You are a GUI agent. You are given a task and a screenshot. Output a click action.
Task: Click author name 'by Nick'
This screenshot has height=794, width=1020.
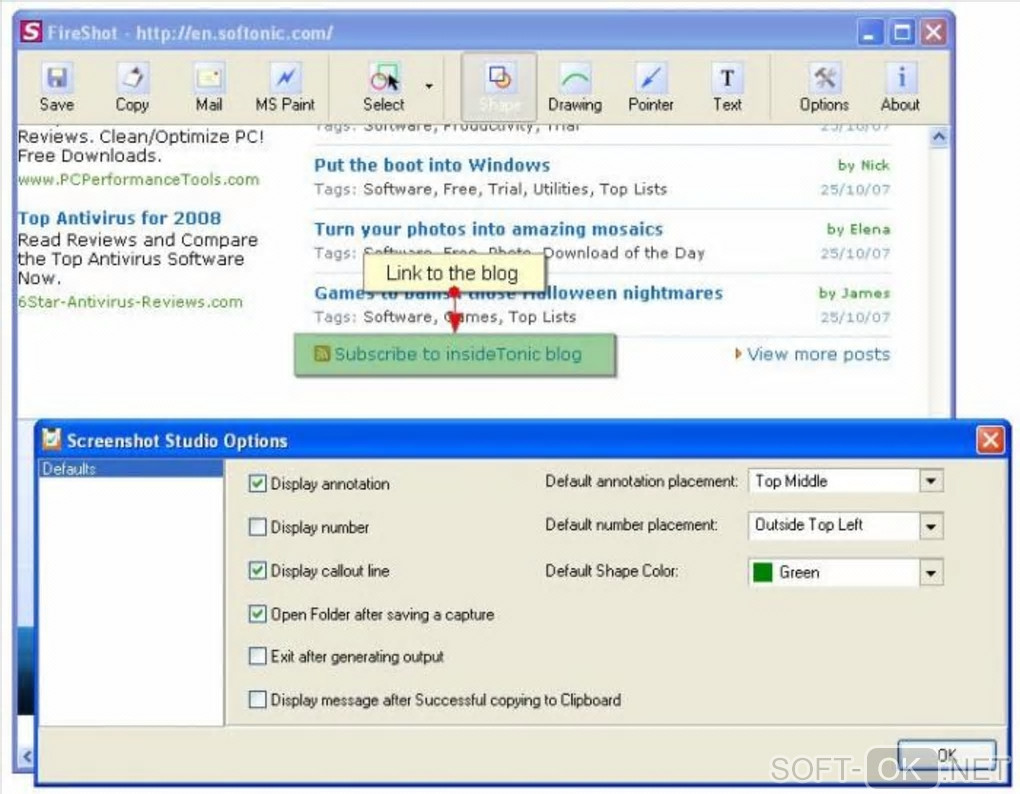tap(863, 165)
